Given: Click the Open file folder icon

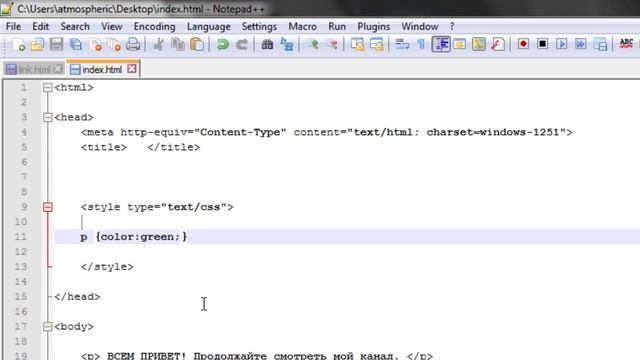Looking at the screenshot, I should click(37, 44).
